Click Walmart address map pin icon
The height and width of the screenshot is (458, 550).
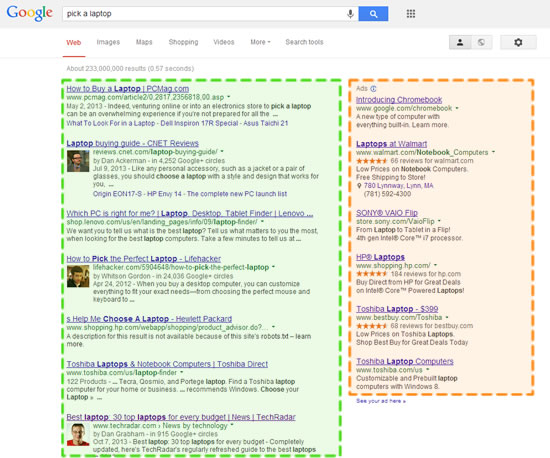tap(359, 186)
